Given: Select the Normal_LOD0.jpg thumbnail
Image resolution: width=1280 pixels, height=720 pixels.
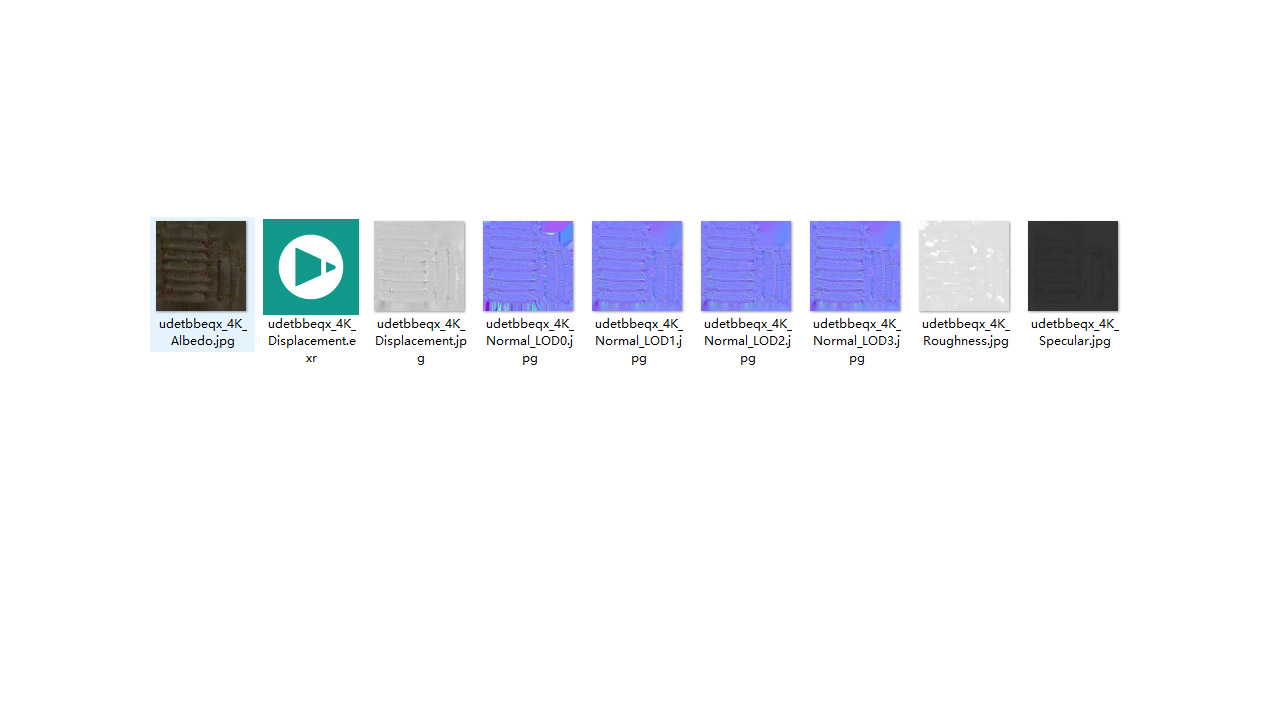Looking at the screenshot, I should tap(528, 266).
